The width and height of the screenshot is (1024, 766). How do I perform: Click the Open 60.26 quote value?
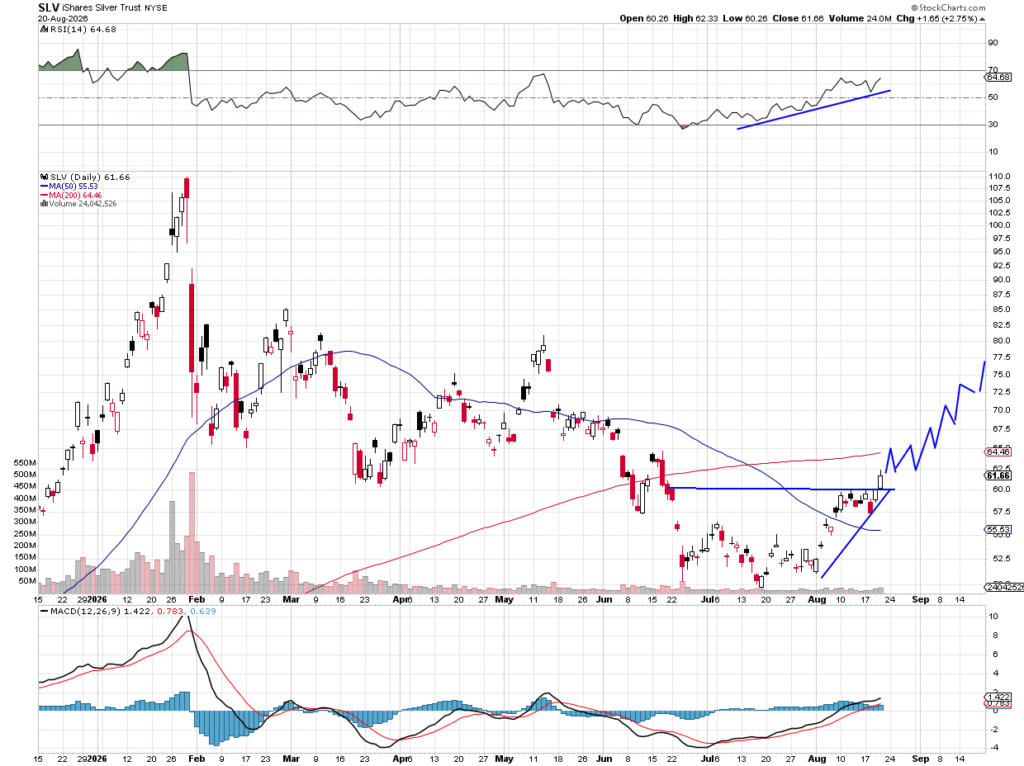tap(644, 18)
